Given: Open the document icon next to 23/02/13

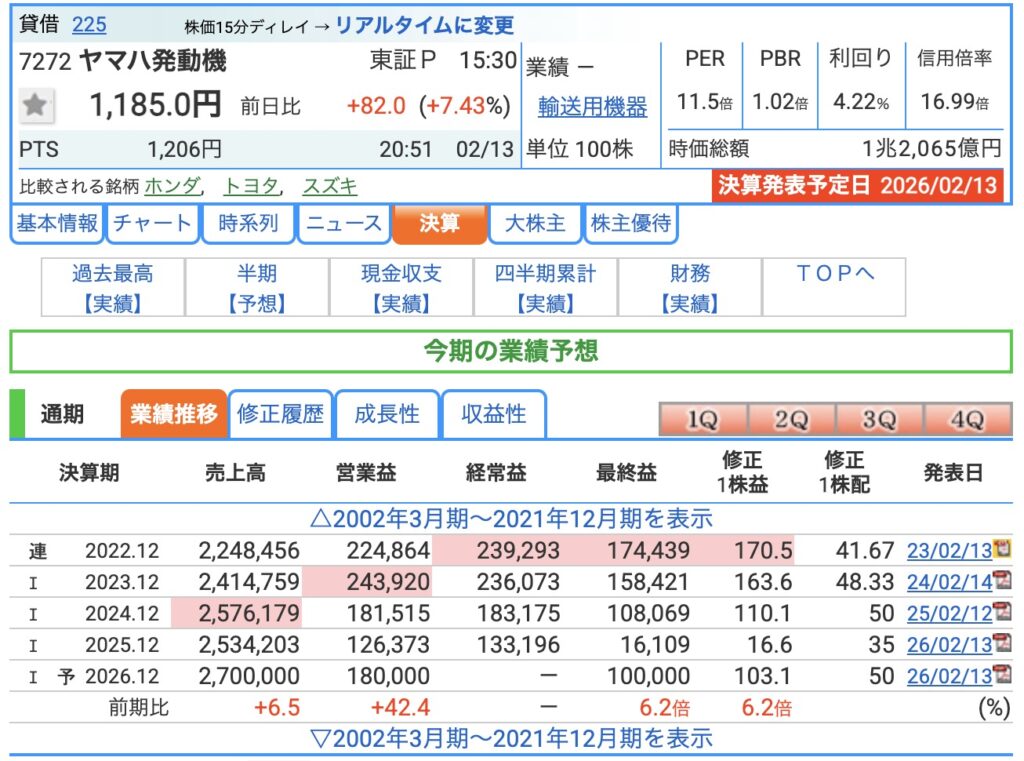Looking at the screenshot, I should [x=1001, y=548].
